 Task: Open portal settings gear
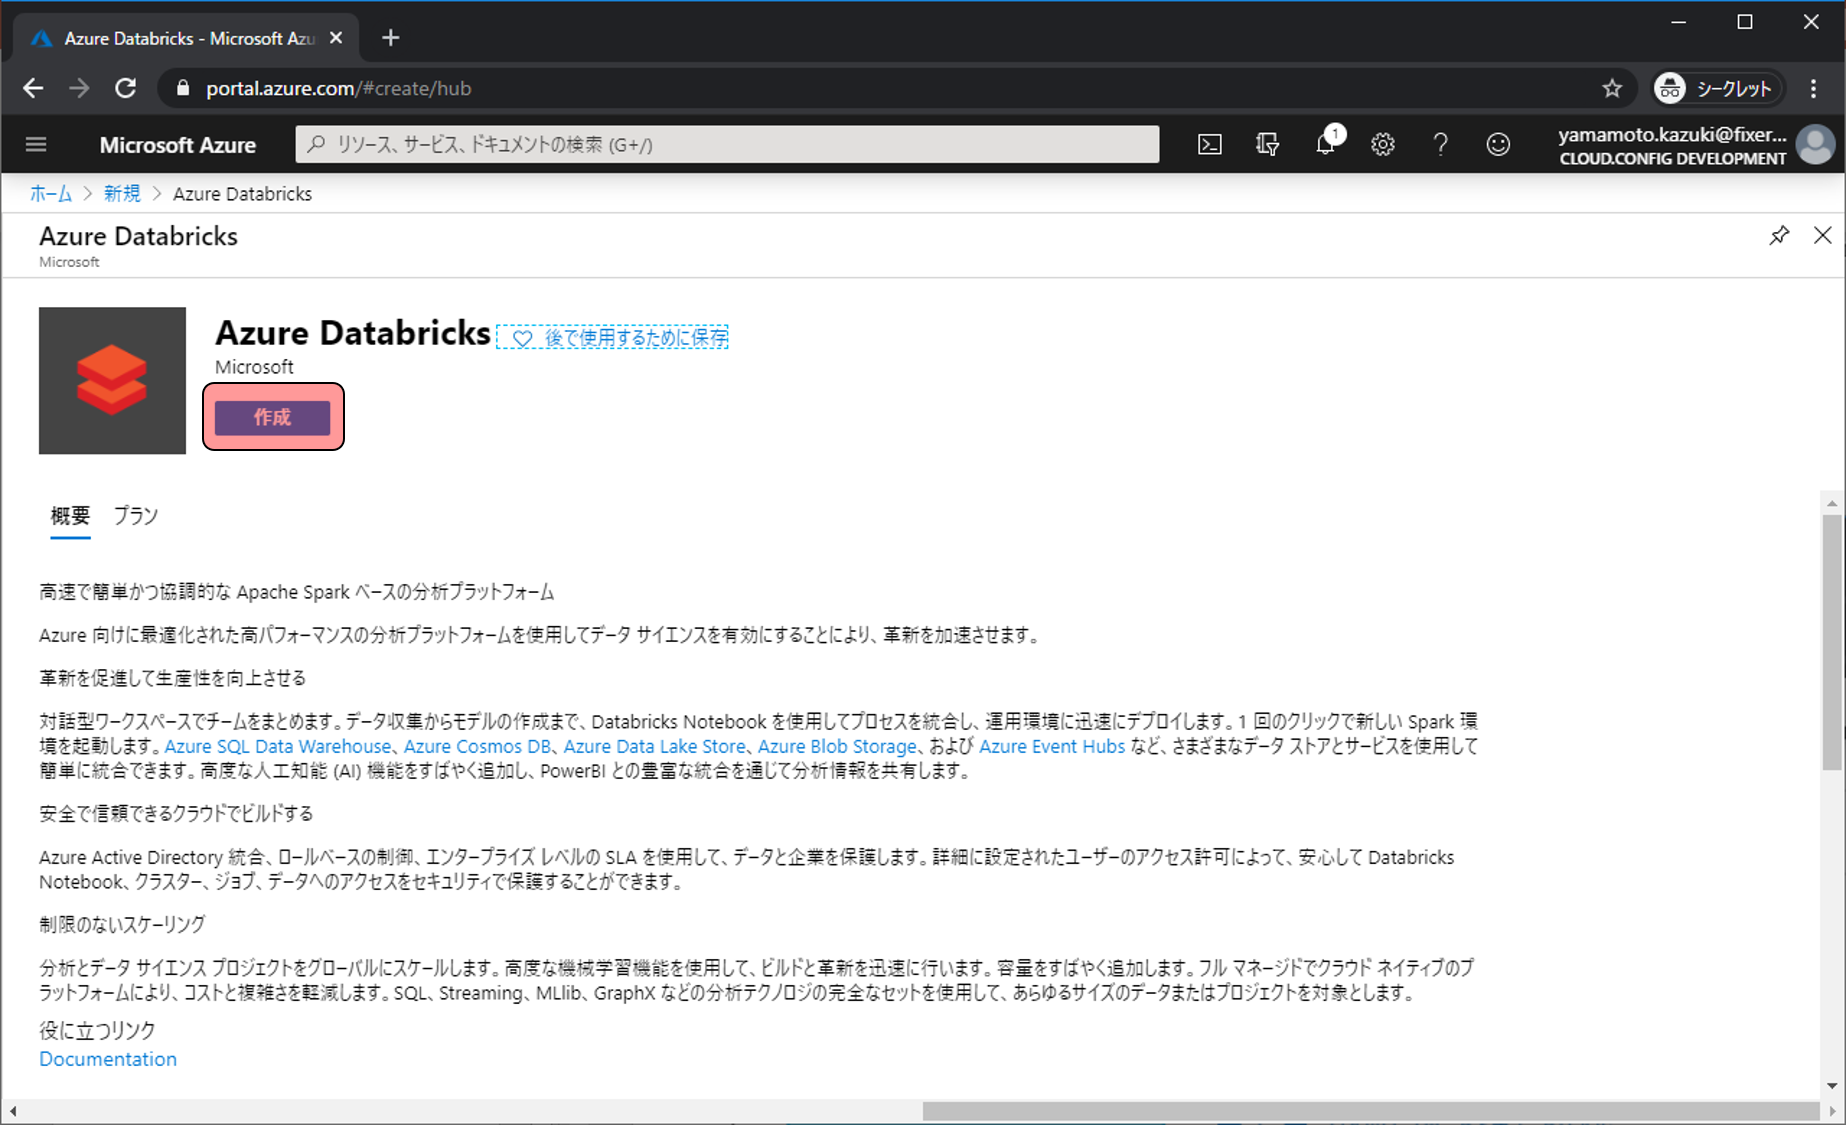(x=1383, y=145)
